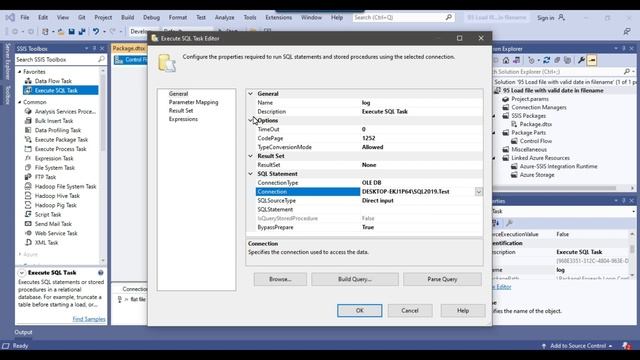Click the Visual Studio logo icon
640x360 pixels.
tap(10, 18)
